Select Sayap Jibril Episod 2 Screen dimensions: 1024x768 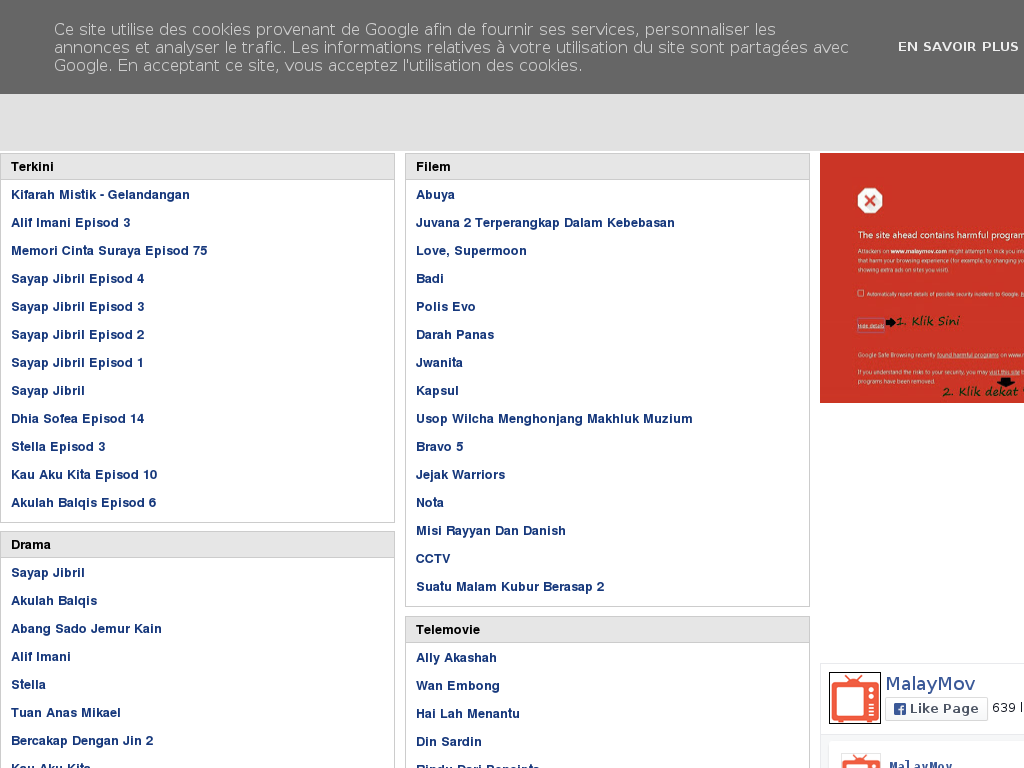click(x=78, y=335)
